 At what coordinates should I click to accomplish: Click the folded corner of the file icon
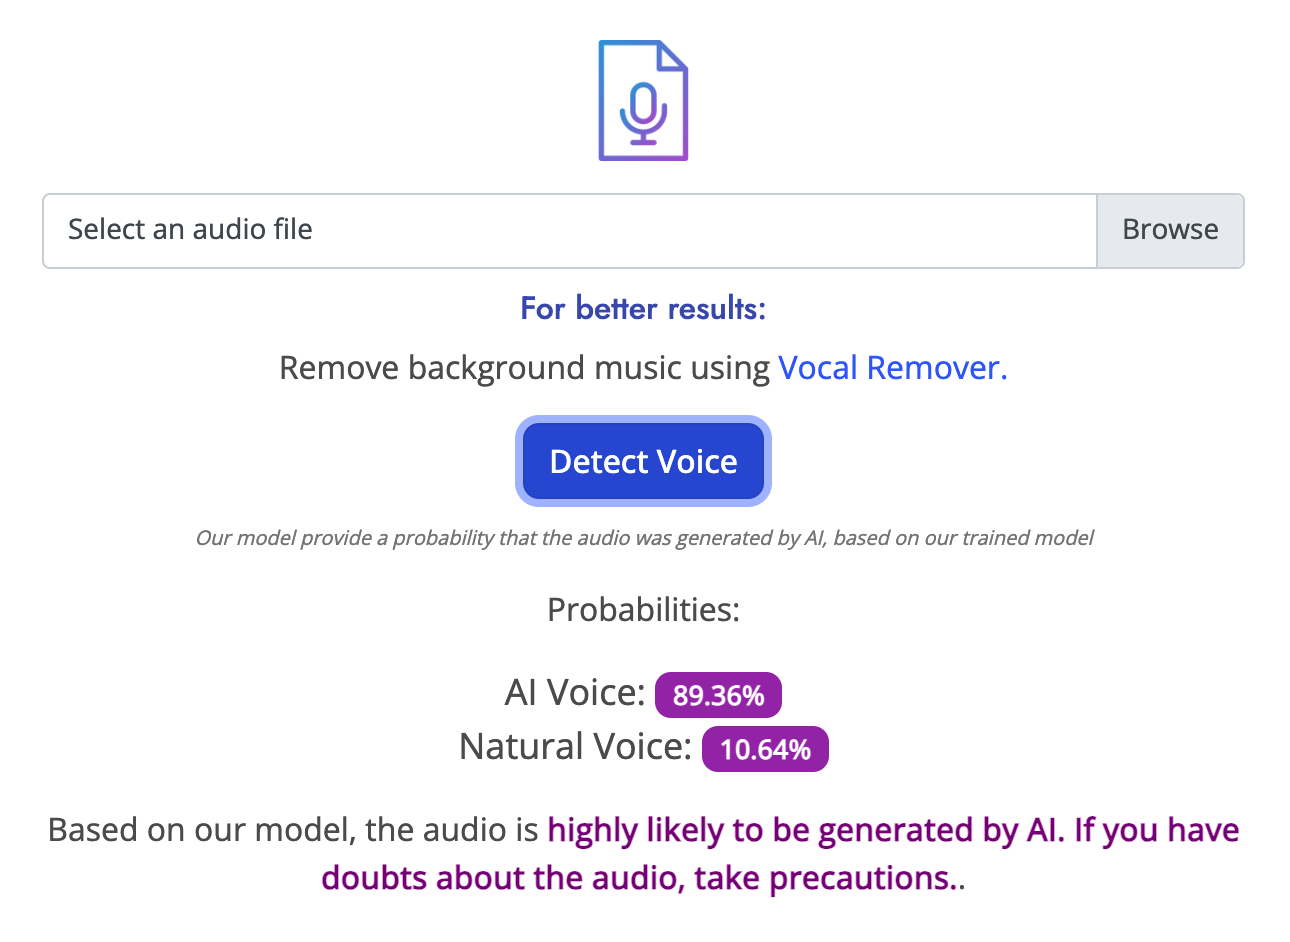click(674, 56)
